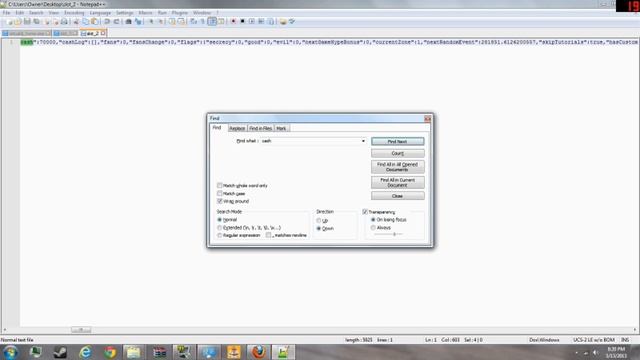Click the Find Next button
This screenshot has height=360, width=640.
(x=398, y=141)
